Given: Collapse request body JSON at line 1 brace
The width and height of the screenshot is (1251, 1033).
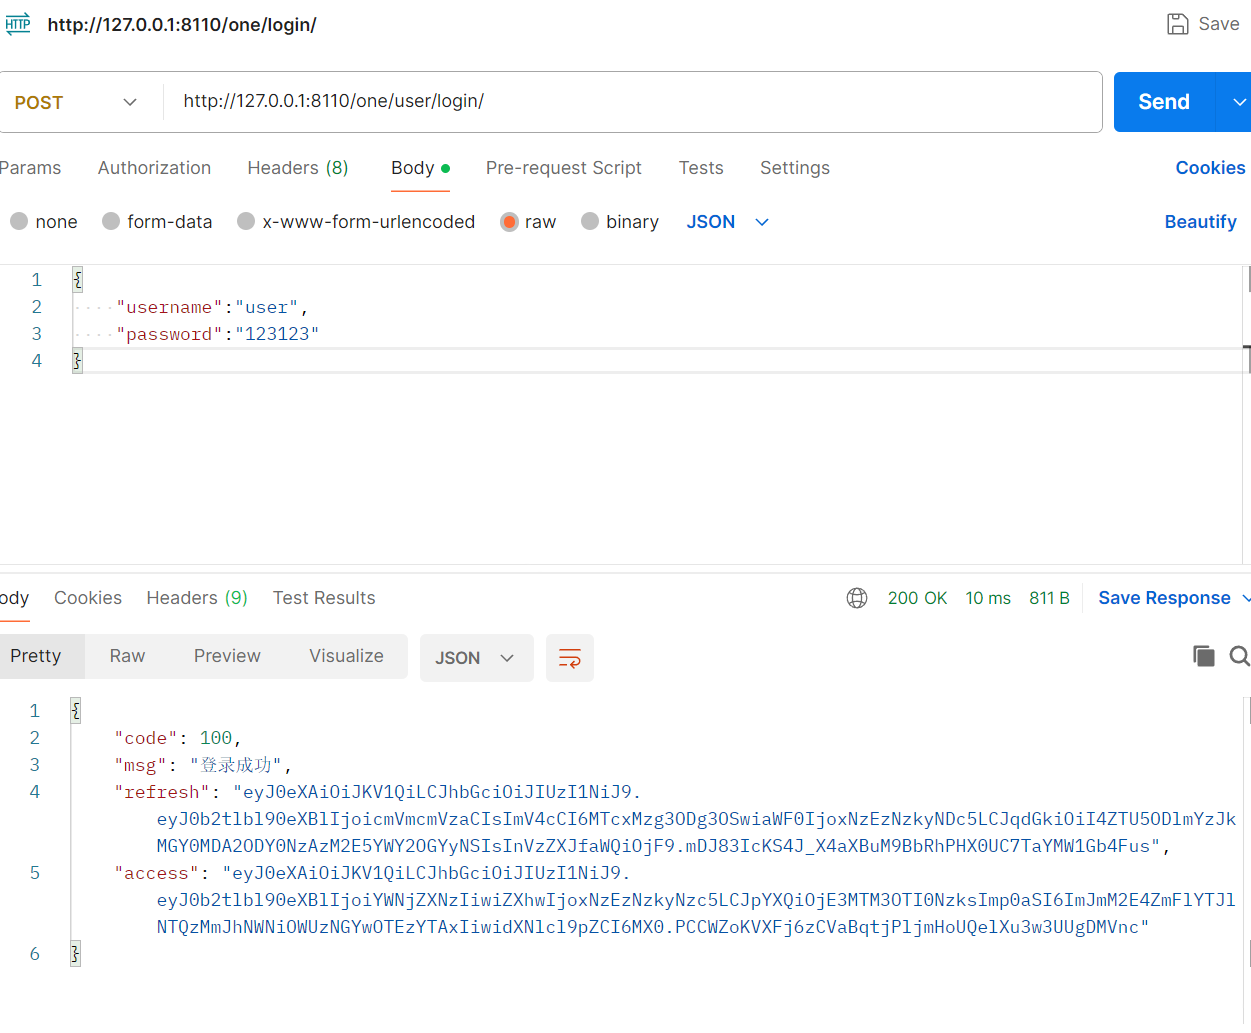Looking at the screenshot, I should click(77, 280).
